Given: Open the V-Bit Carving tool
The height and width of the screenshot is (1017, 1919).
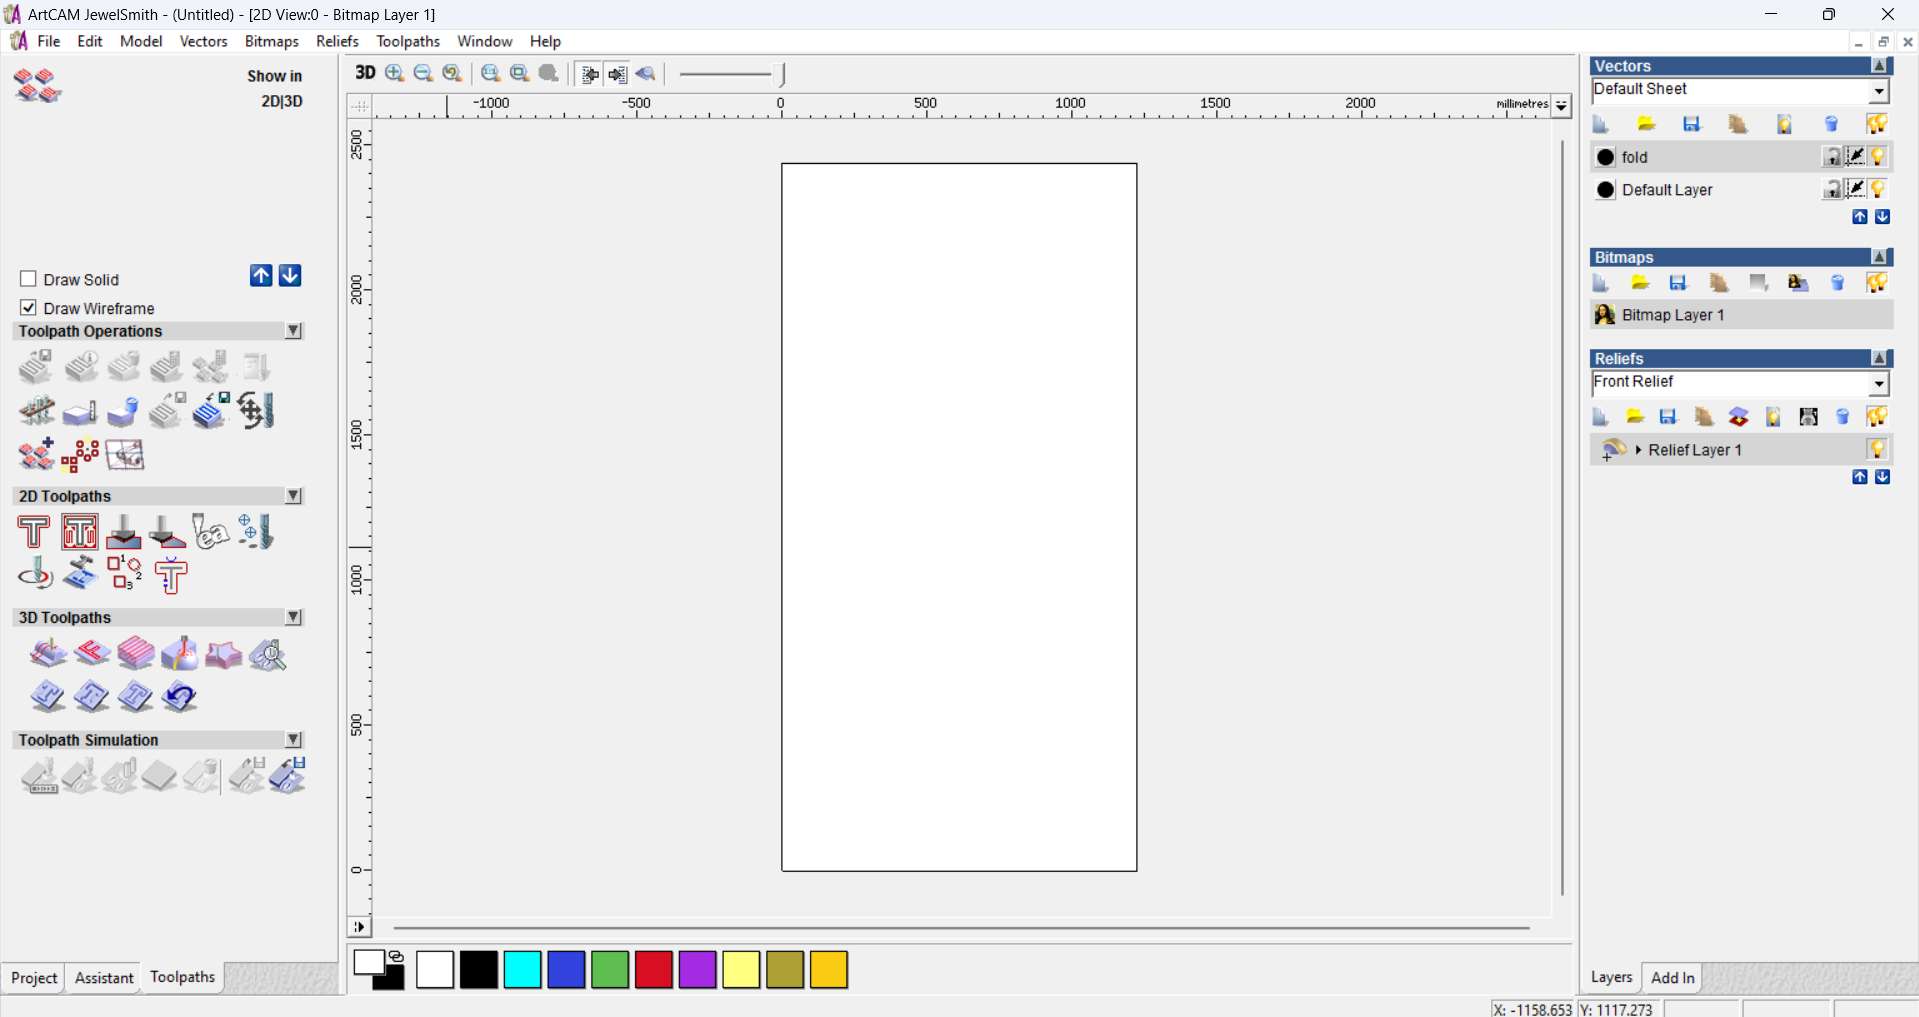Looking at the screenshot, I should coord(124,532).
